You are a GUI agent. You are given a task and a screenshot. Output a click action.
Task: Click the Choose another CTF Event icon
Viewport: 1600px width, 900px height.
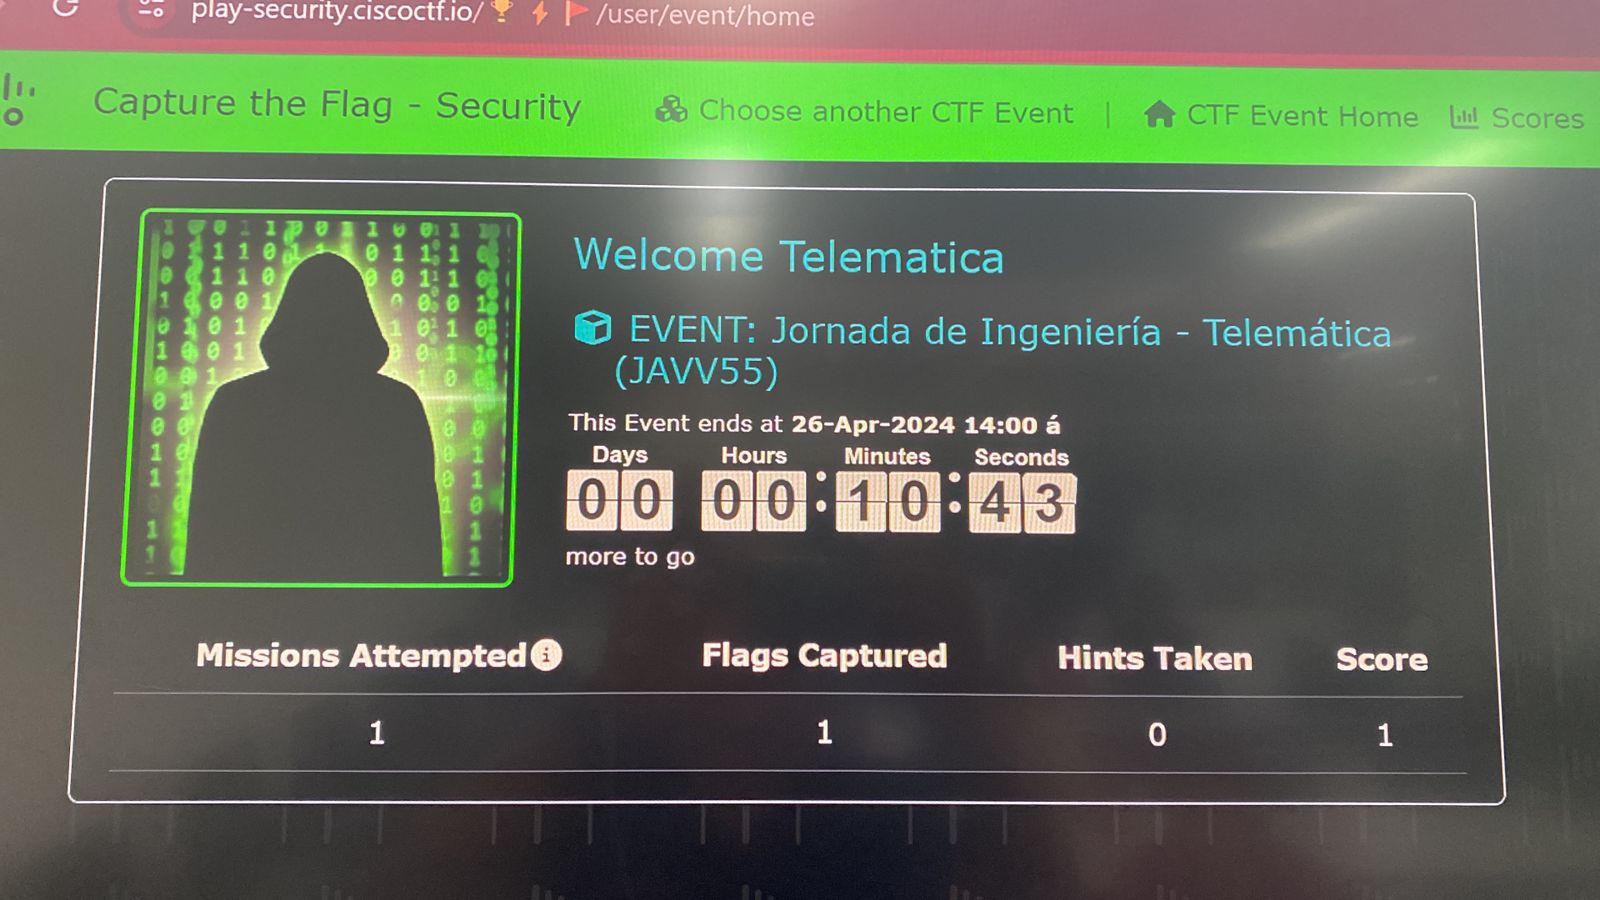(x=671, y=110)
